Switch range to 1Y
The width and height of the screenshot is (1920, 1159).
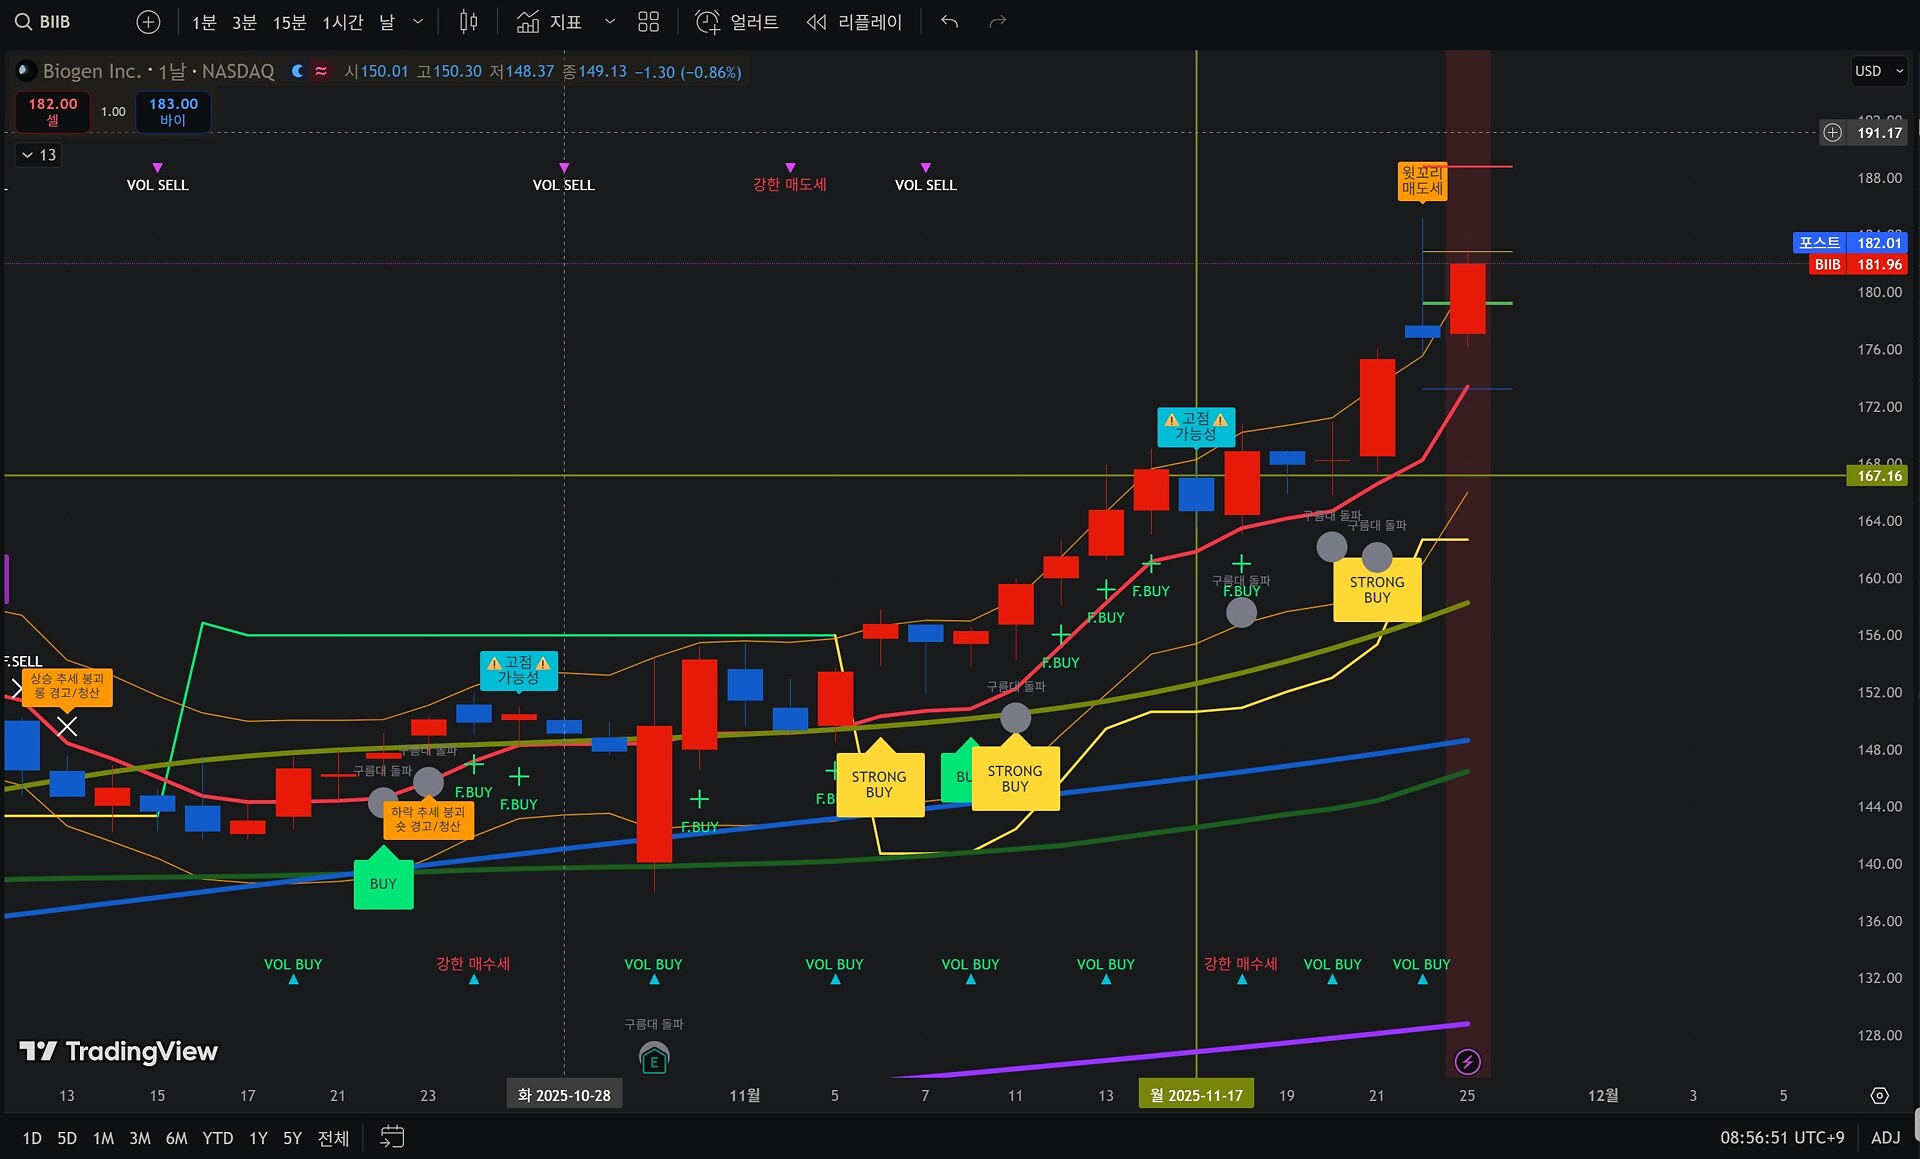(x=258, y=1138)
